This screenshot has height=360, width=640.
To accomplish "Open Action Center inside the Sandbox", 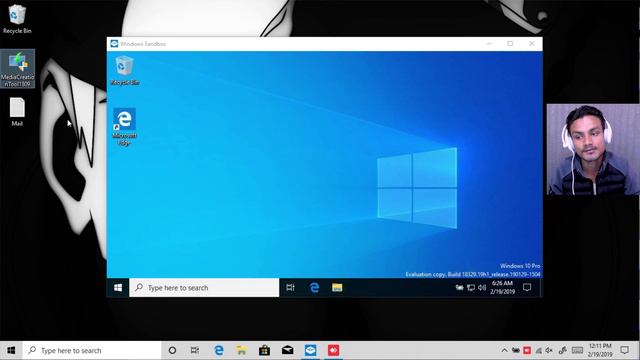I will coord(527,288).
